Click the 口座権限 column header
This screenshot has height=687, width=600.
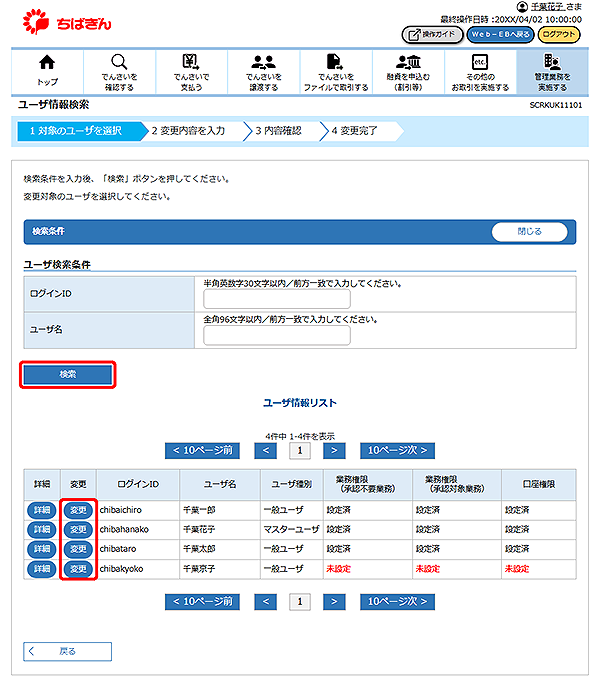point(539,485)
